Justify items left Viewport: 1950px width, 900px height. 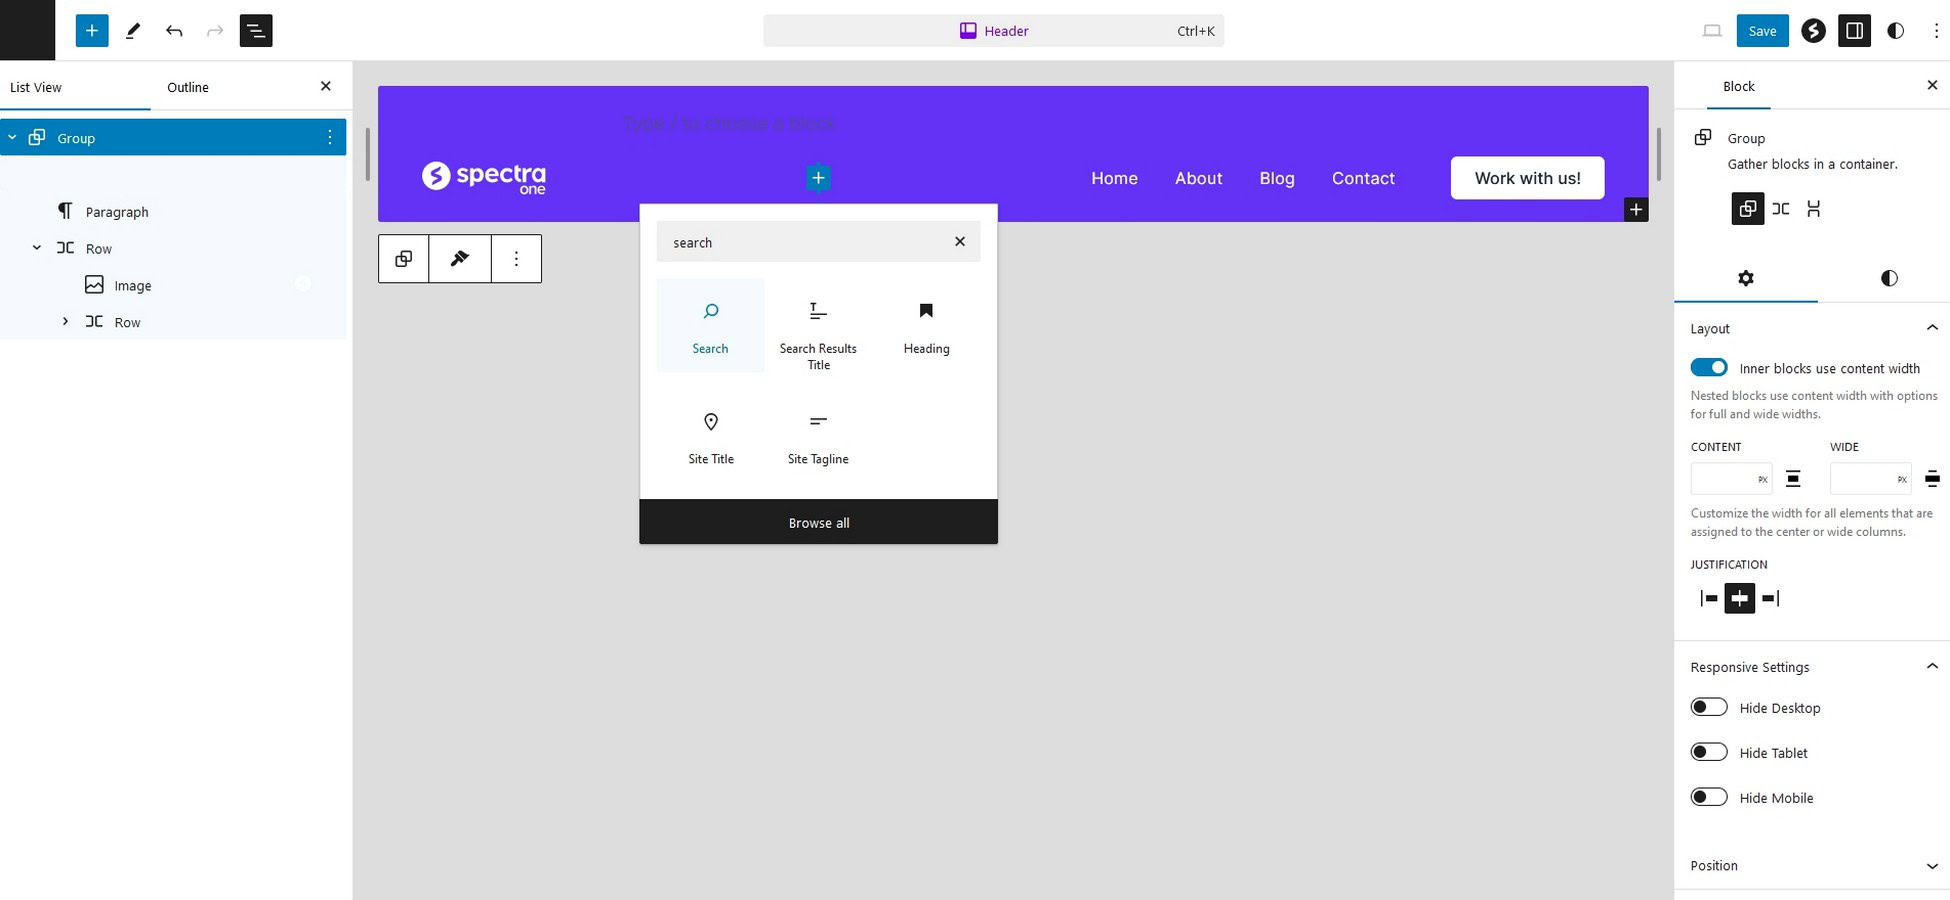[x=1709, y=598]
